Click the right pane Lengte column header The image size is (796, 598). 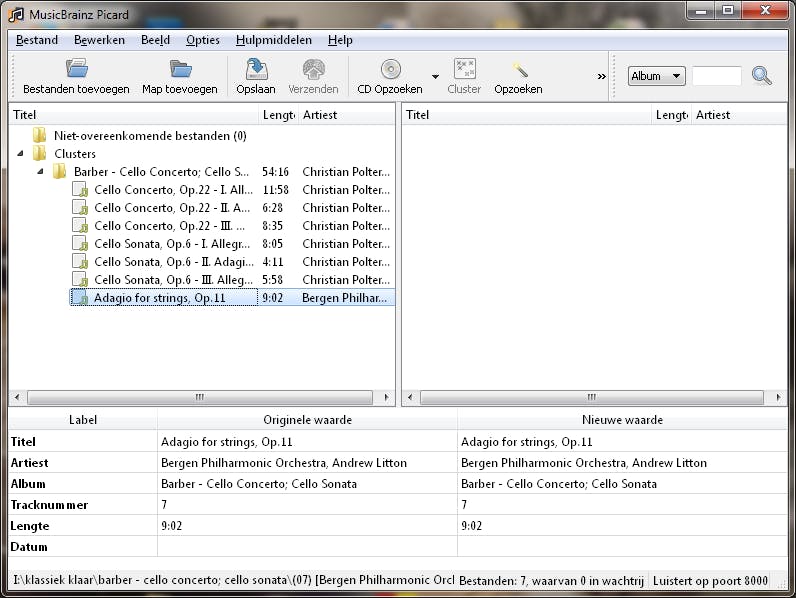672,115
